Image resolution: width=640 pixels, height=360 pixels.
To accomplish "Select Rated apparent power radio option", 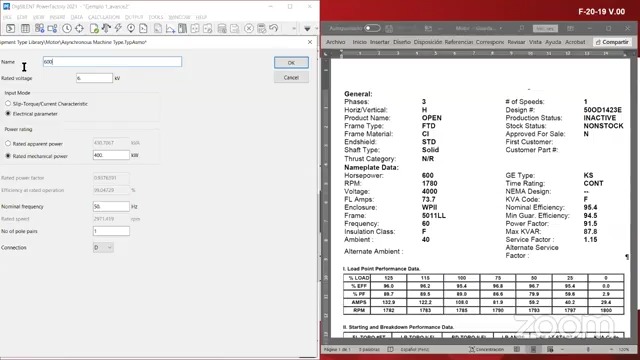I will pyautogui.click(x=8, y=144).
